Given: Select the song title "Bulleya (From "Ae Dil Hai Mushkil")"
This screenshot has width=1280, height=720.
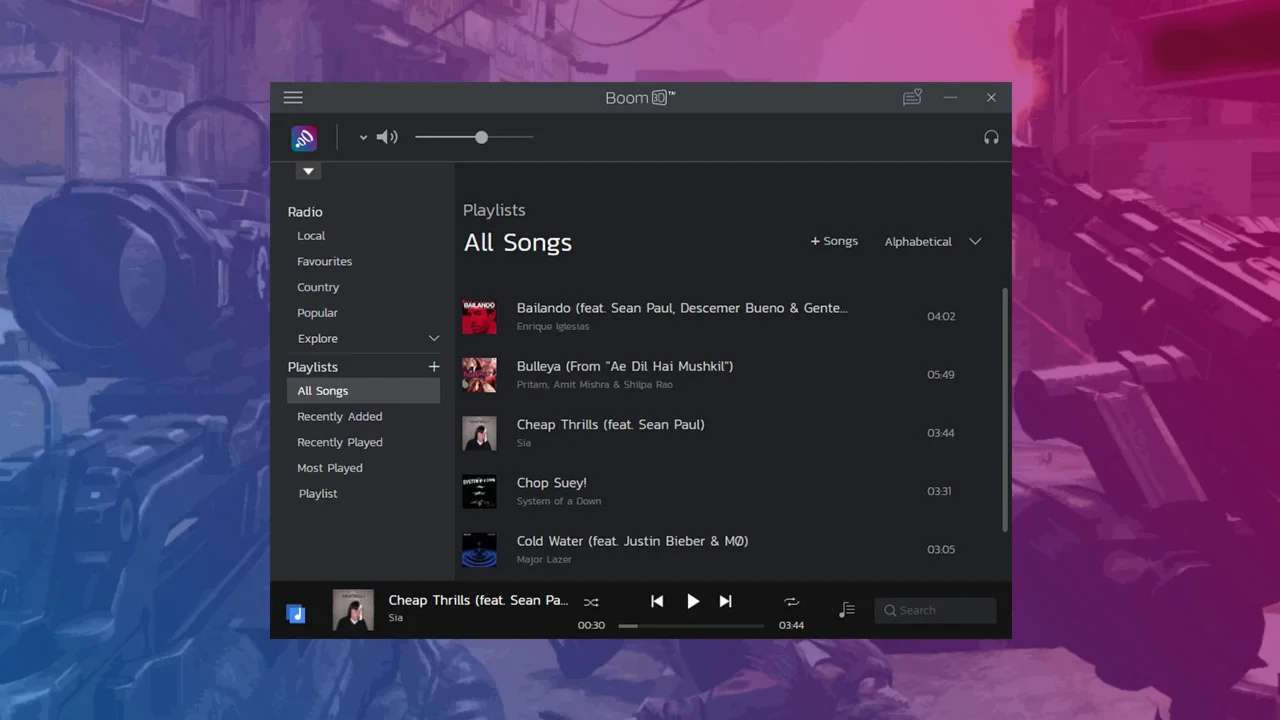Looking at the screenshot, I should tap(625, 366).
